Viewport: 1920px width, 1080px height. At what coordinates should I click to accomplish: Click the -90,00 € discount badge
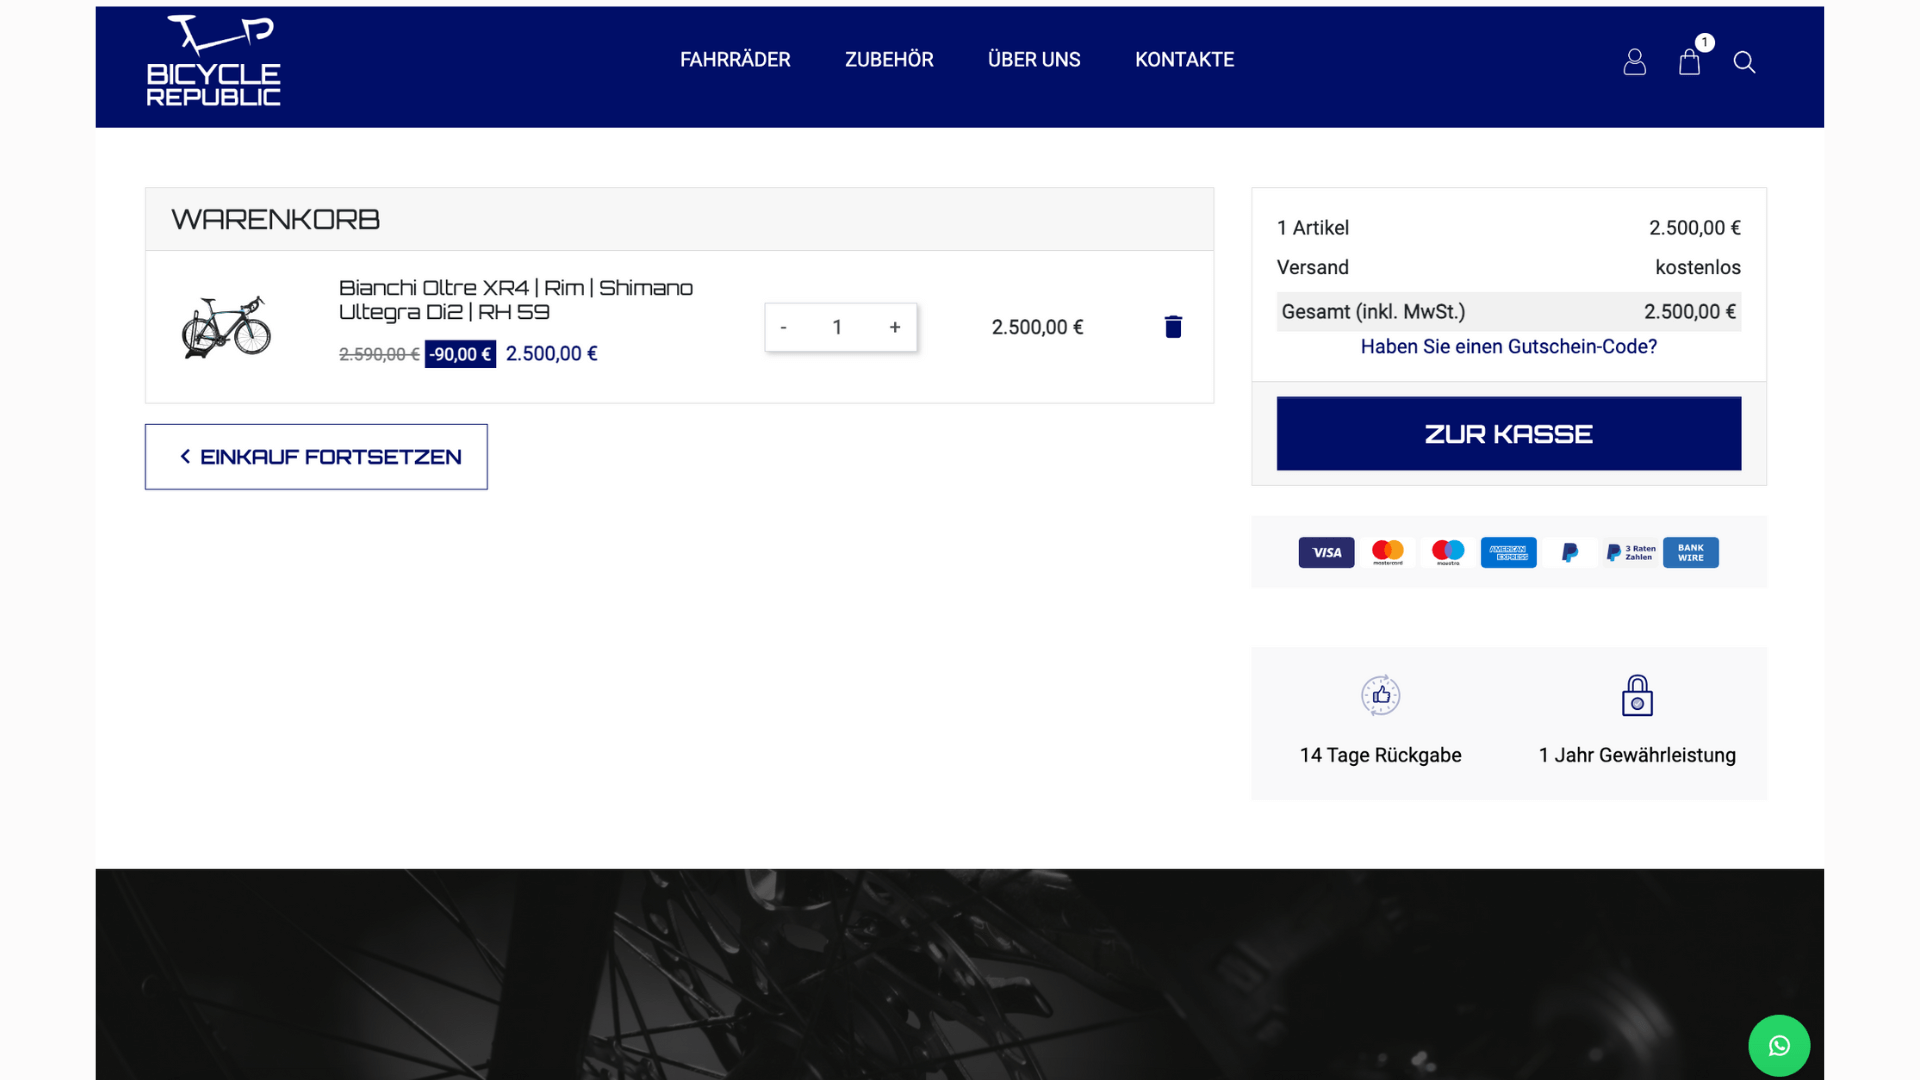(460, 354)
